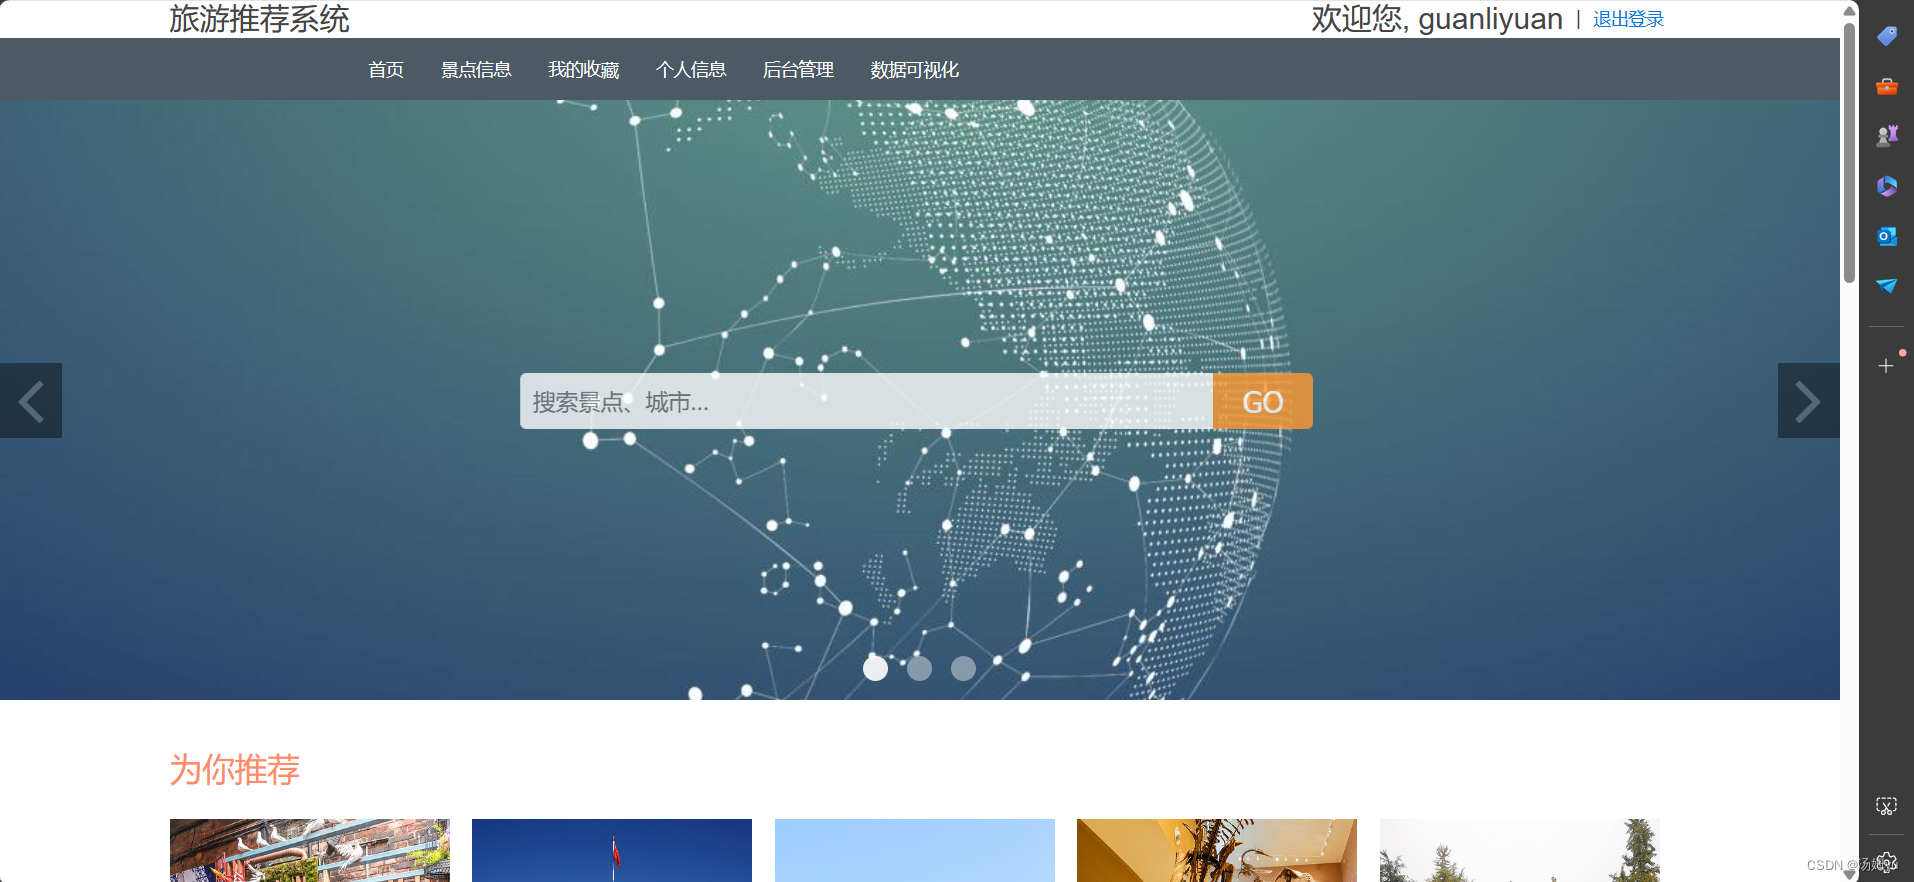The height and width of the screenshot is (882, 1914).
Task: Open the 首页 navigation item
Action: pos(386,70)
